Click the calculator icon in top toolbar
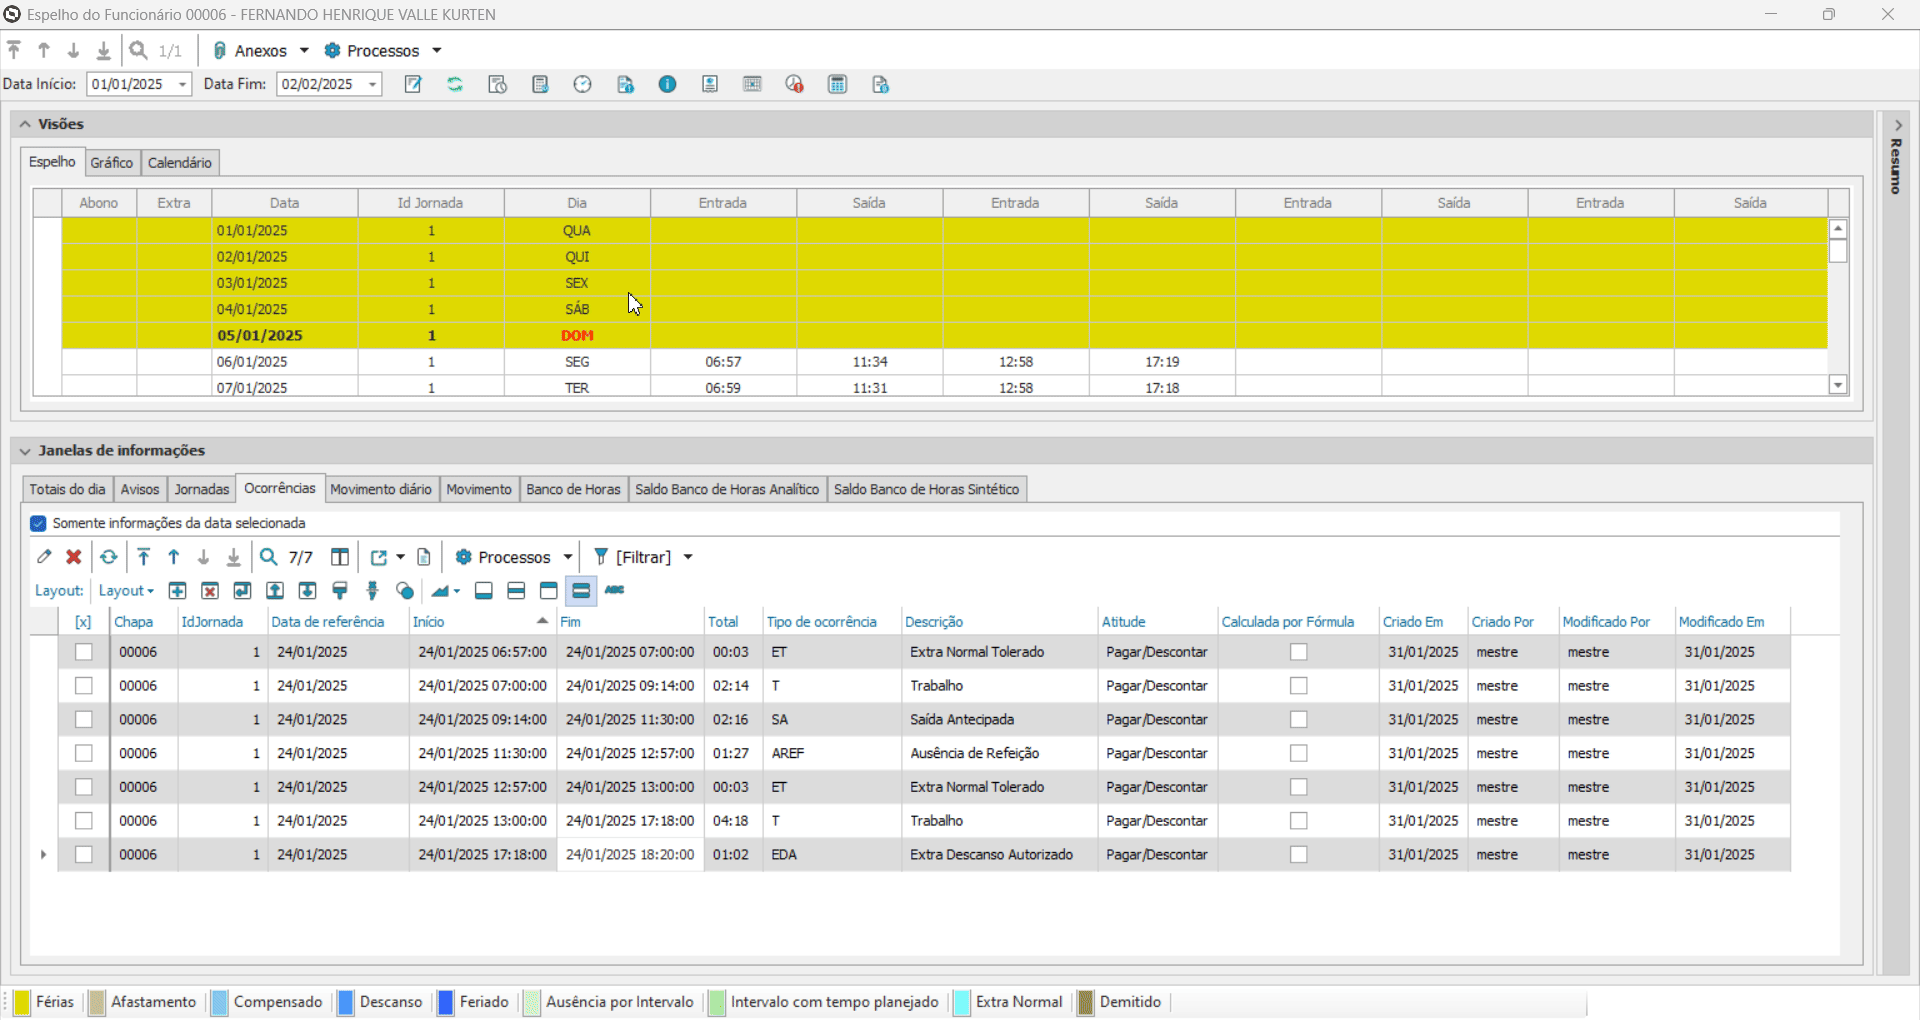The image size is (1920, 1020). point(838,85)
